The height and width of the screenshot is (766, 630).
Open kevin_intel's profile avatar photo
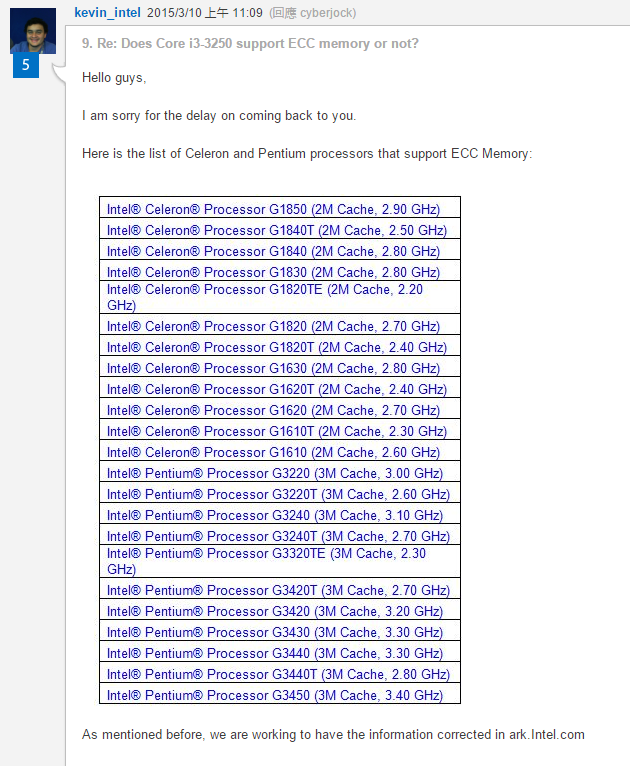[x=33, y=31]
